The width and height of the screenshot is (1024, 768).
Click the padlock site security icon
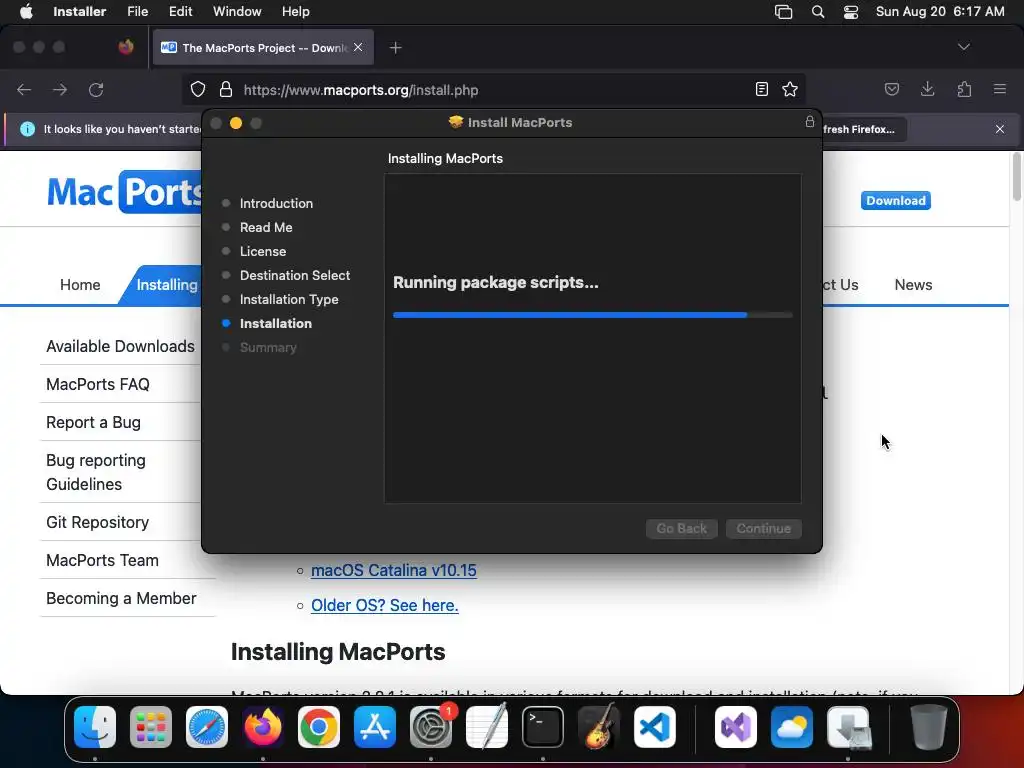[x=226, y=89]
